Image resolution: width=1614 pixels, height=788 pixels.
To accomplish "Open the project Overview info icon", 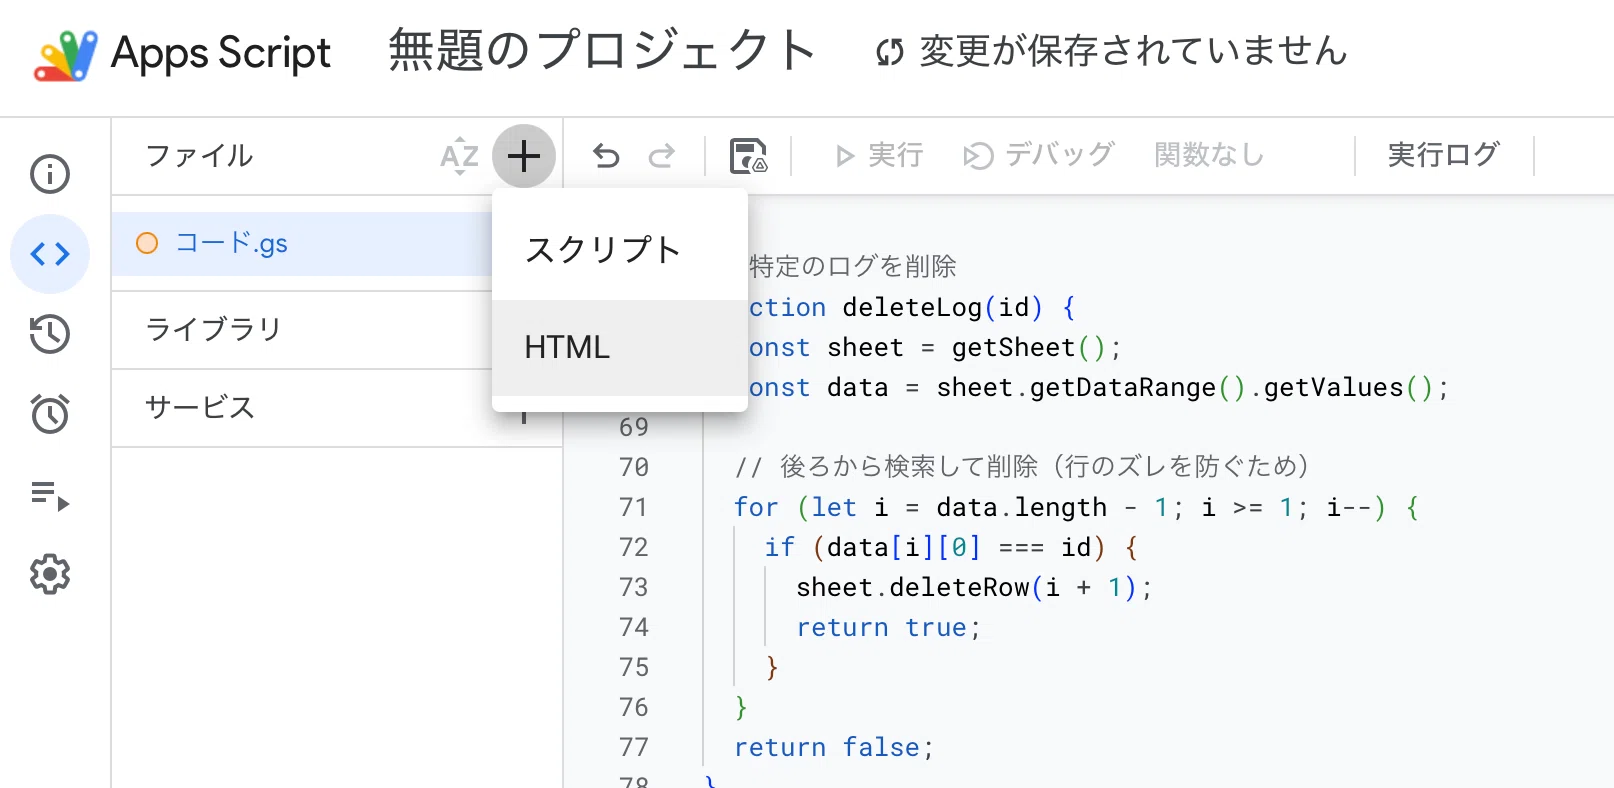I will click(x=50, y=174).
